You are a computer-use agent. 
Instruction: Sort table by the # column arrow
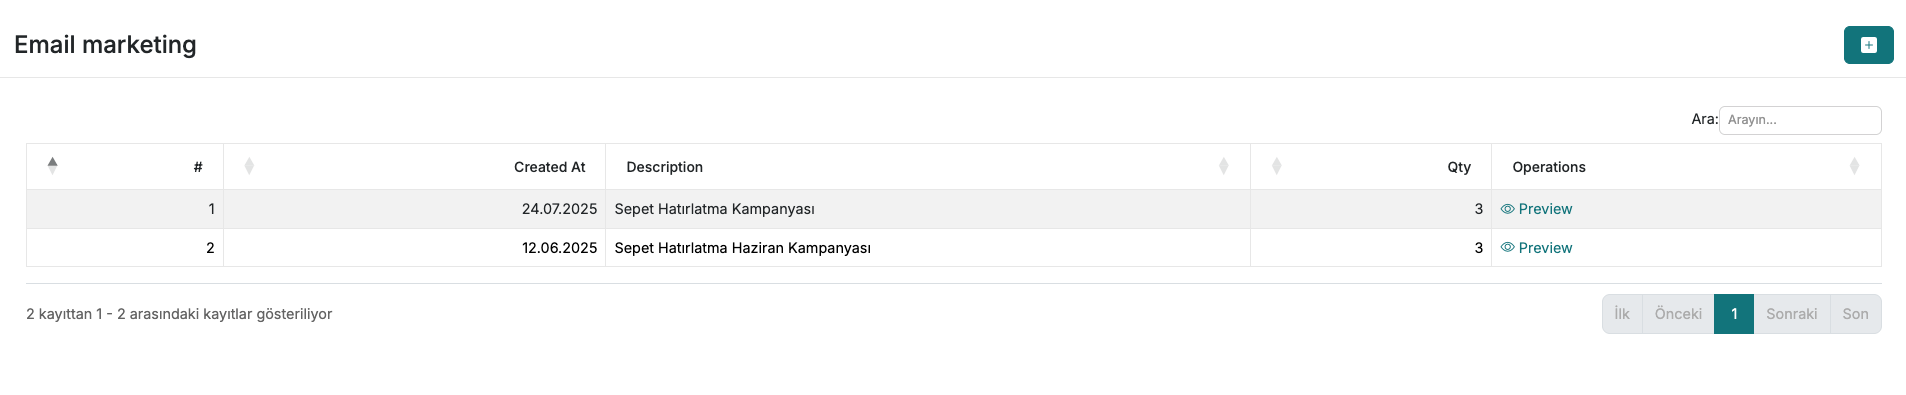(52, 166)
